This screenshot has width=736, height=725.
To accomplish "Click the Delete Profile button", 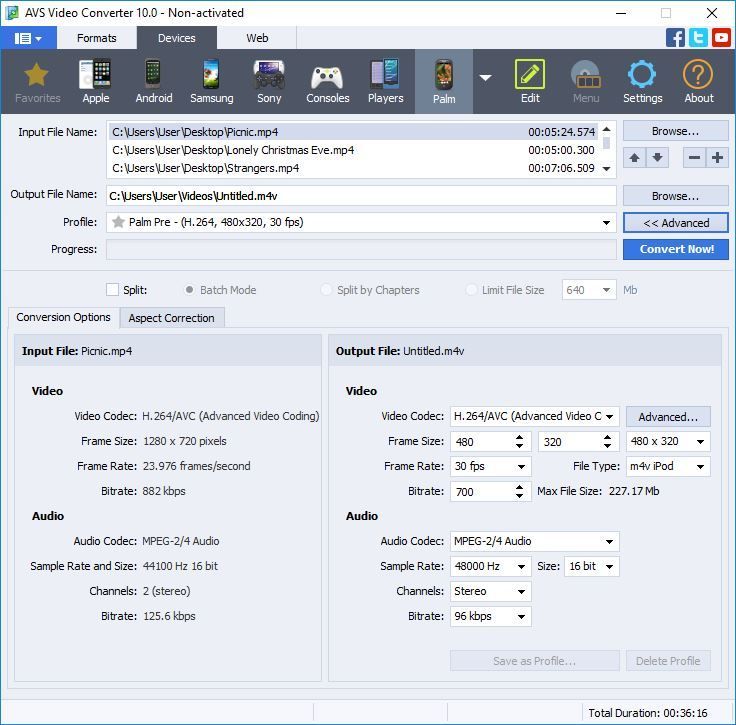I will (668, 661).
